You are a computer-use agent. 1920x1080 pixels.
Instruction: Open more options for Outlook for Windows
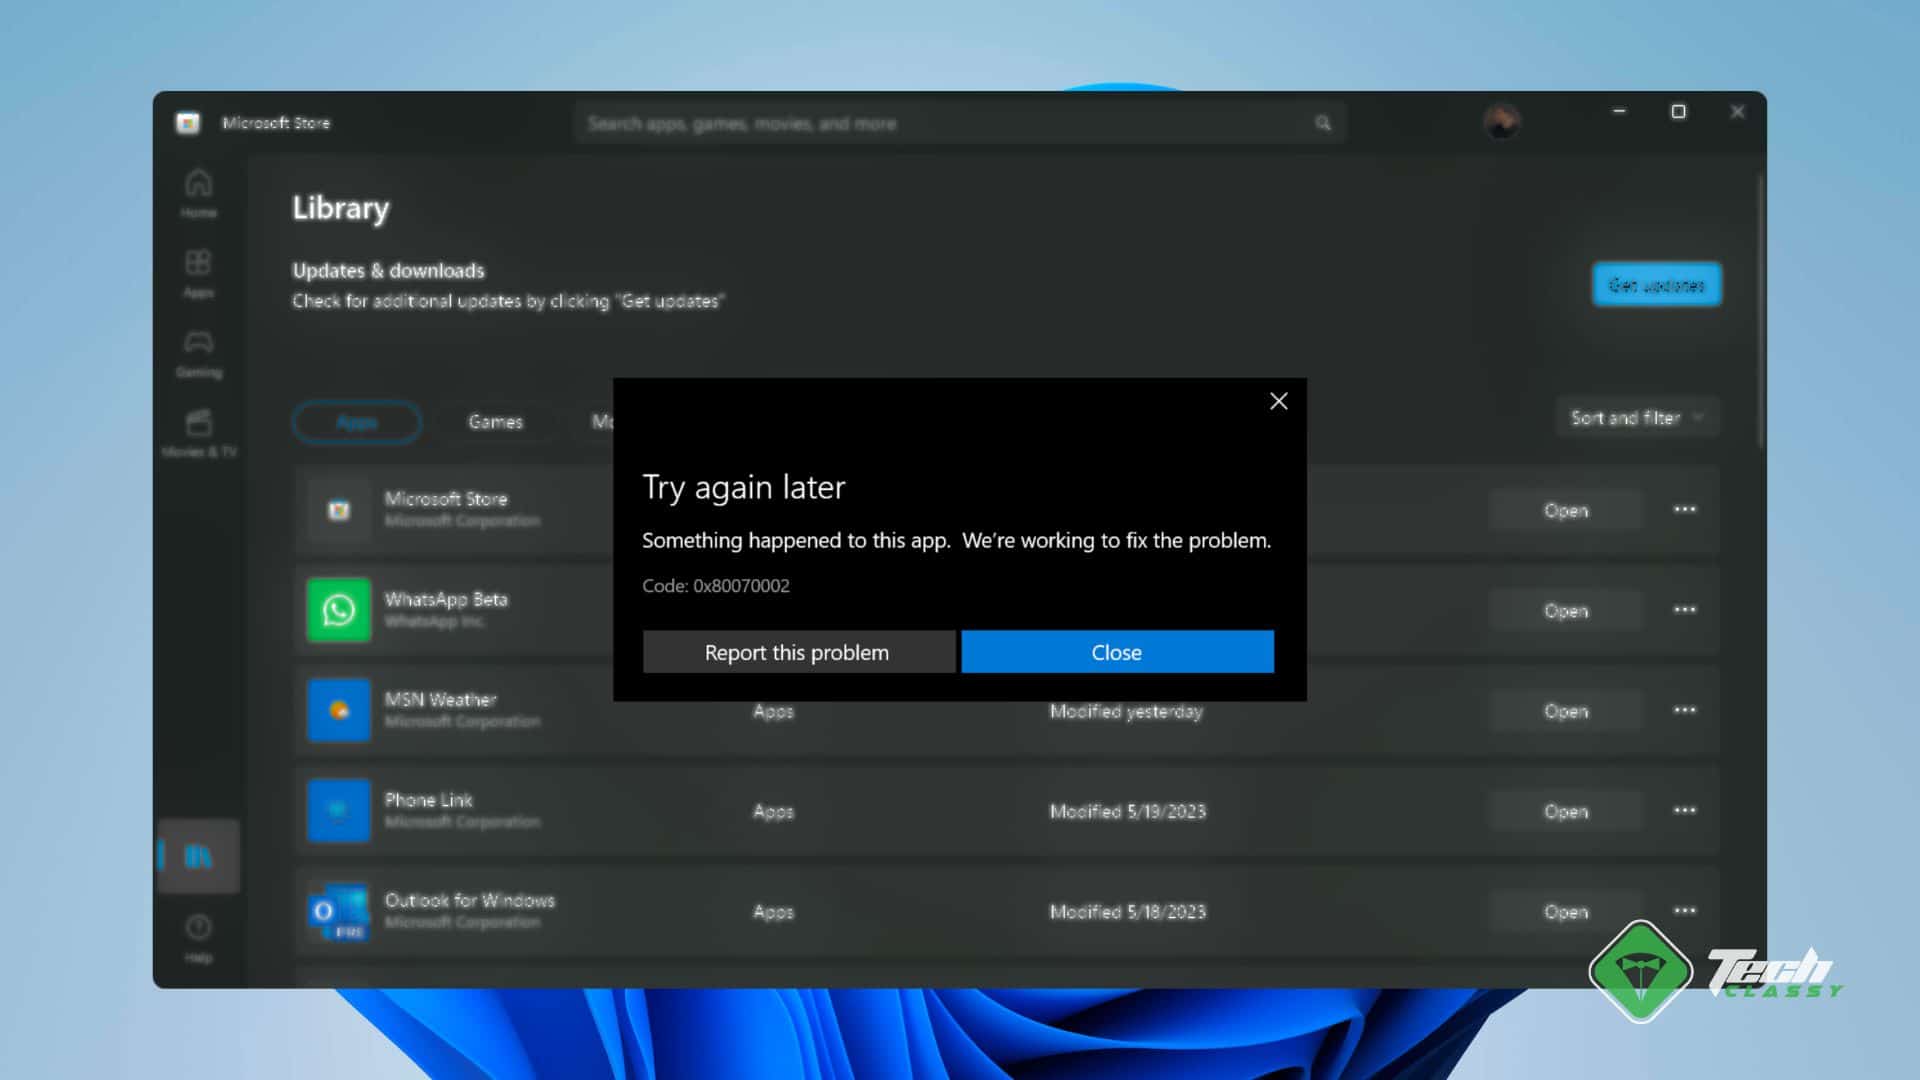(x=1684, y=911)
